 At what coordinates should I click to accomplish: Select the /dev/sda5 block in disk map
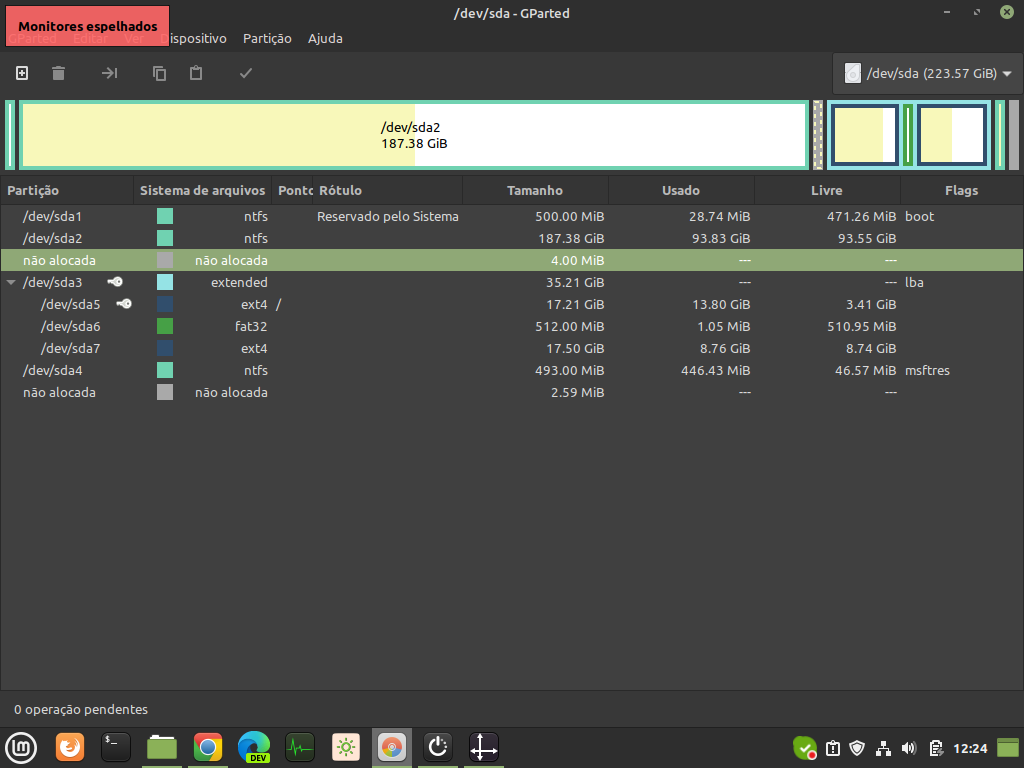[x=865, y=135]
